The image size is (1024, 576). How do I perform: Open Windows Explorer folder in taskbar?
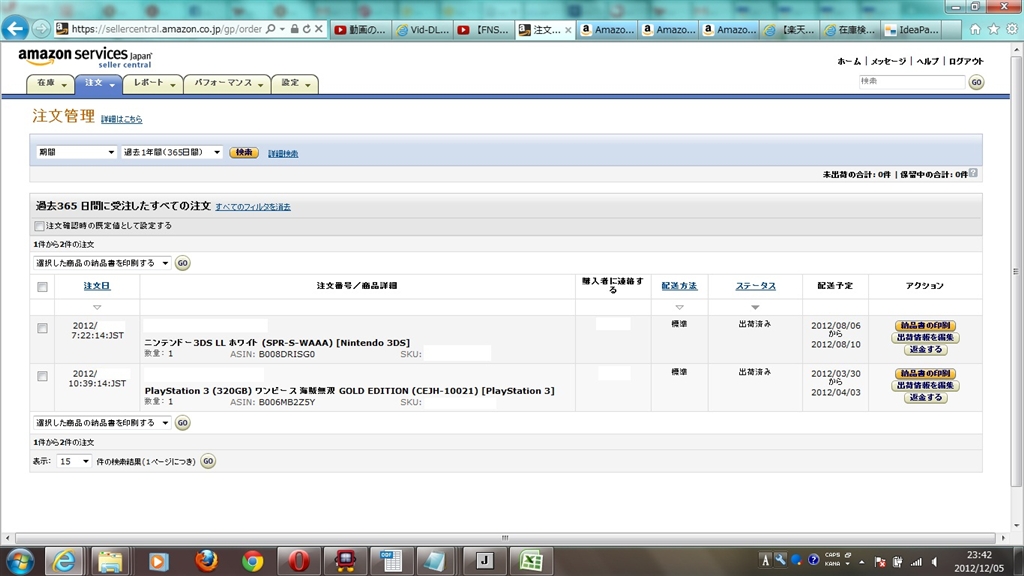(110, 561)
